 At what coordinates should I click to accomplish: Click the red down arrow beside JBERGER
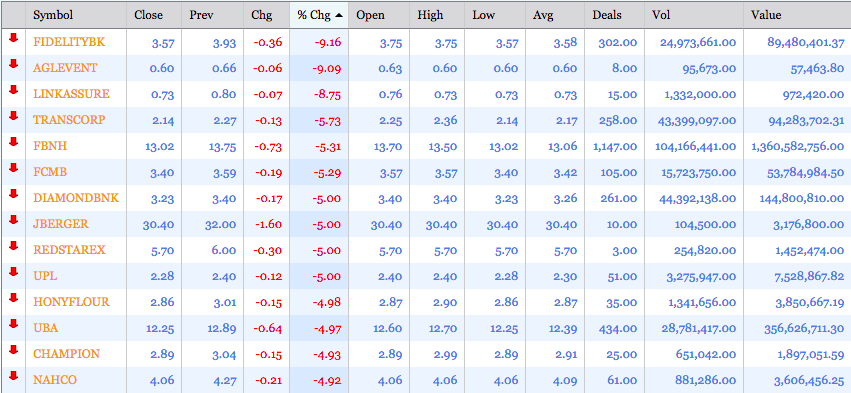pos(14,220)
